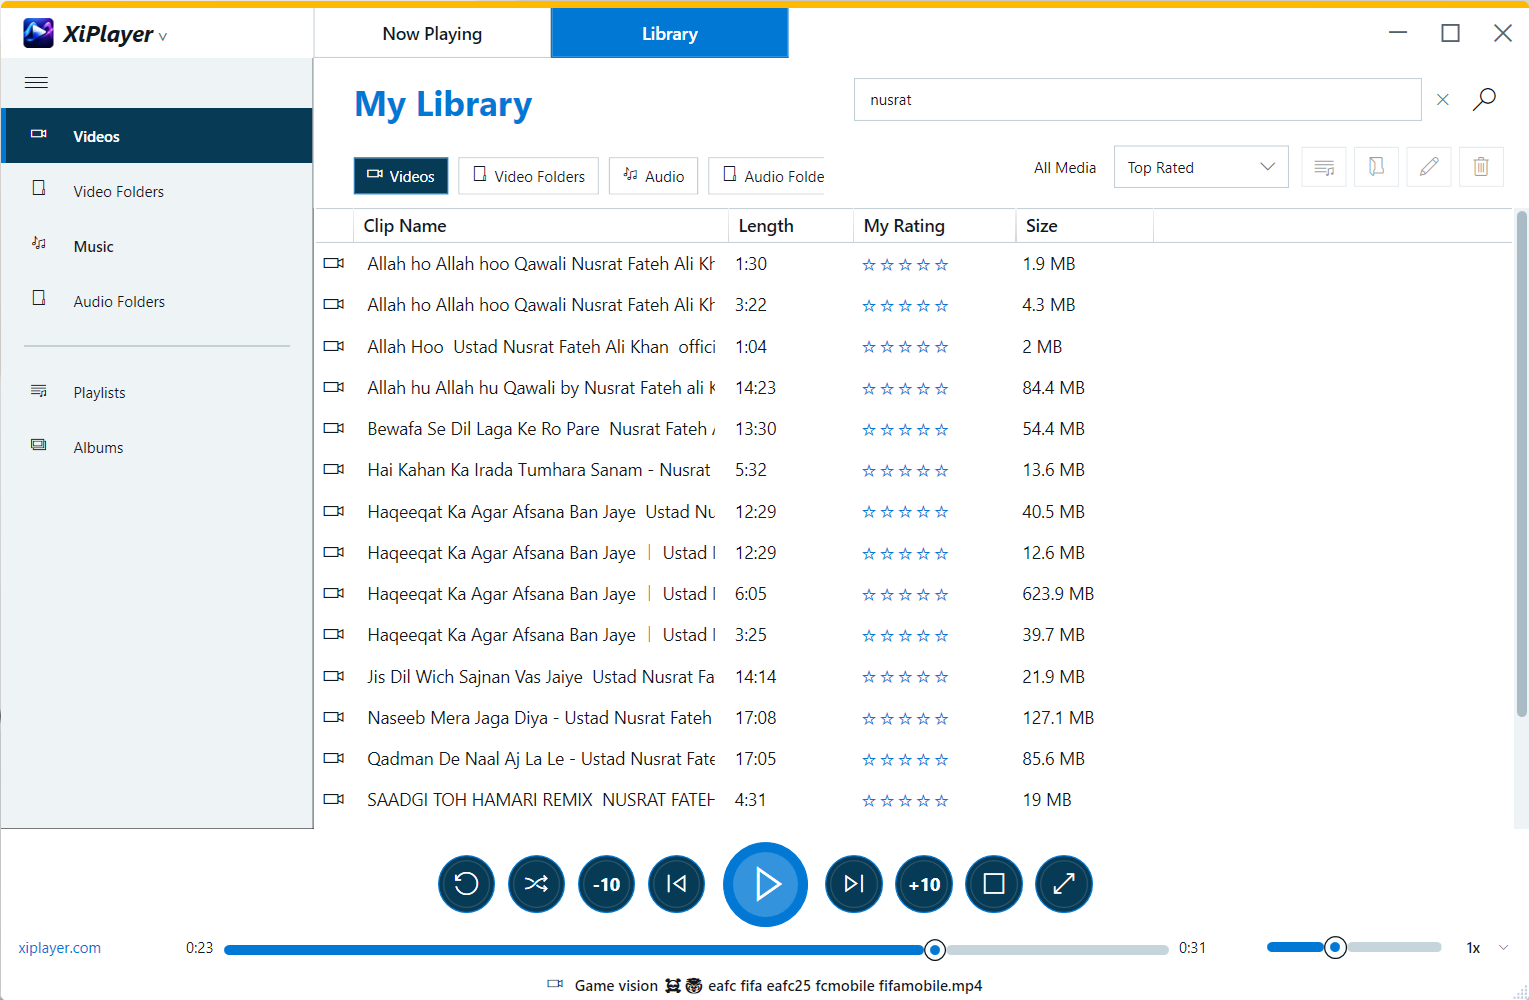The width and height of the screenshot is (1529, 1000).
Task: Click the 623.9 MB size cell
Action: click(1058, 594)
